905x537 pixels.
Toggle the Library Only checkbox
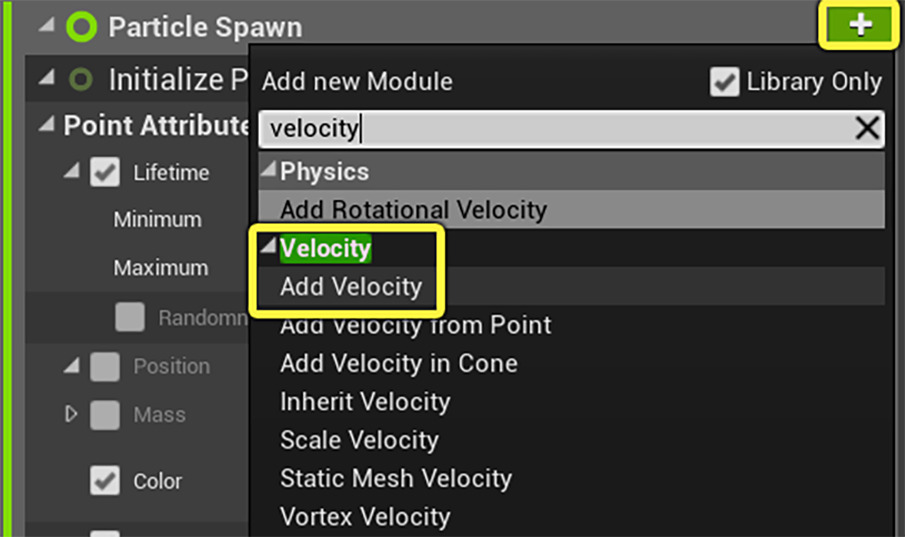[x=724, y=82]
